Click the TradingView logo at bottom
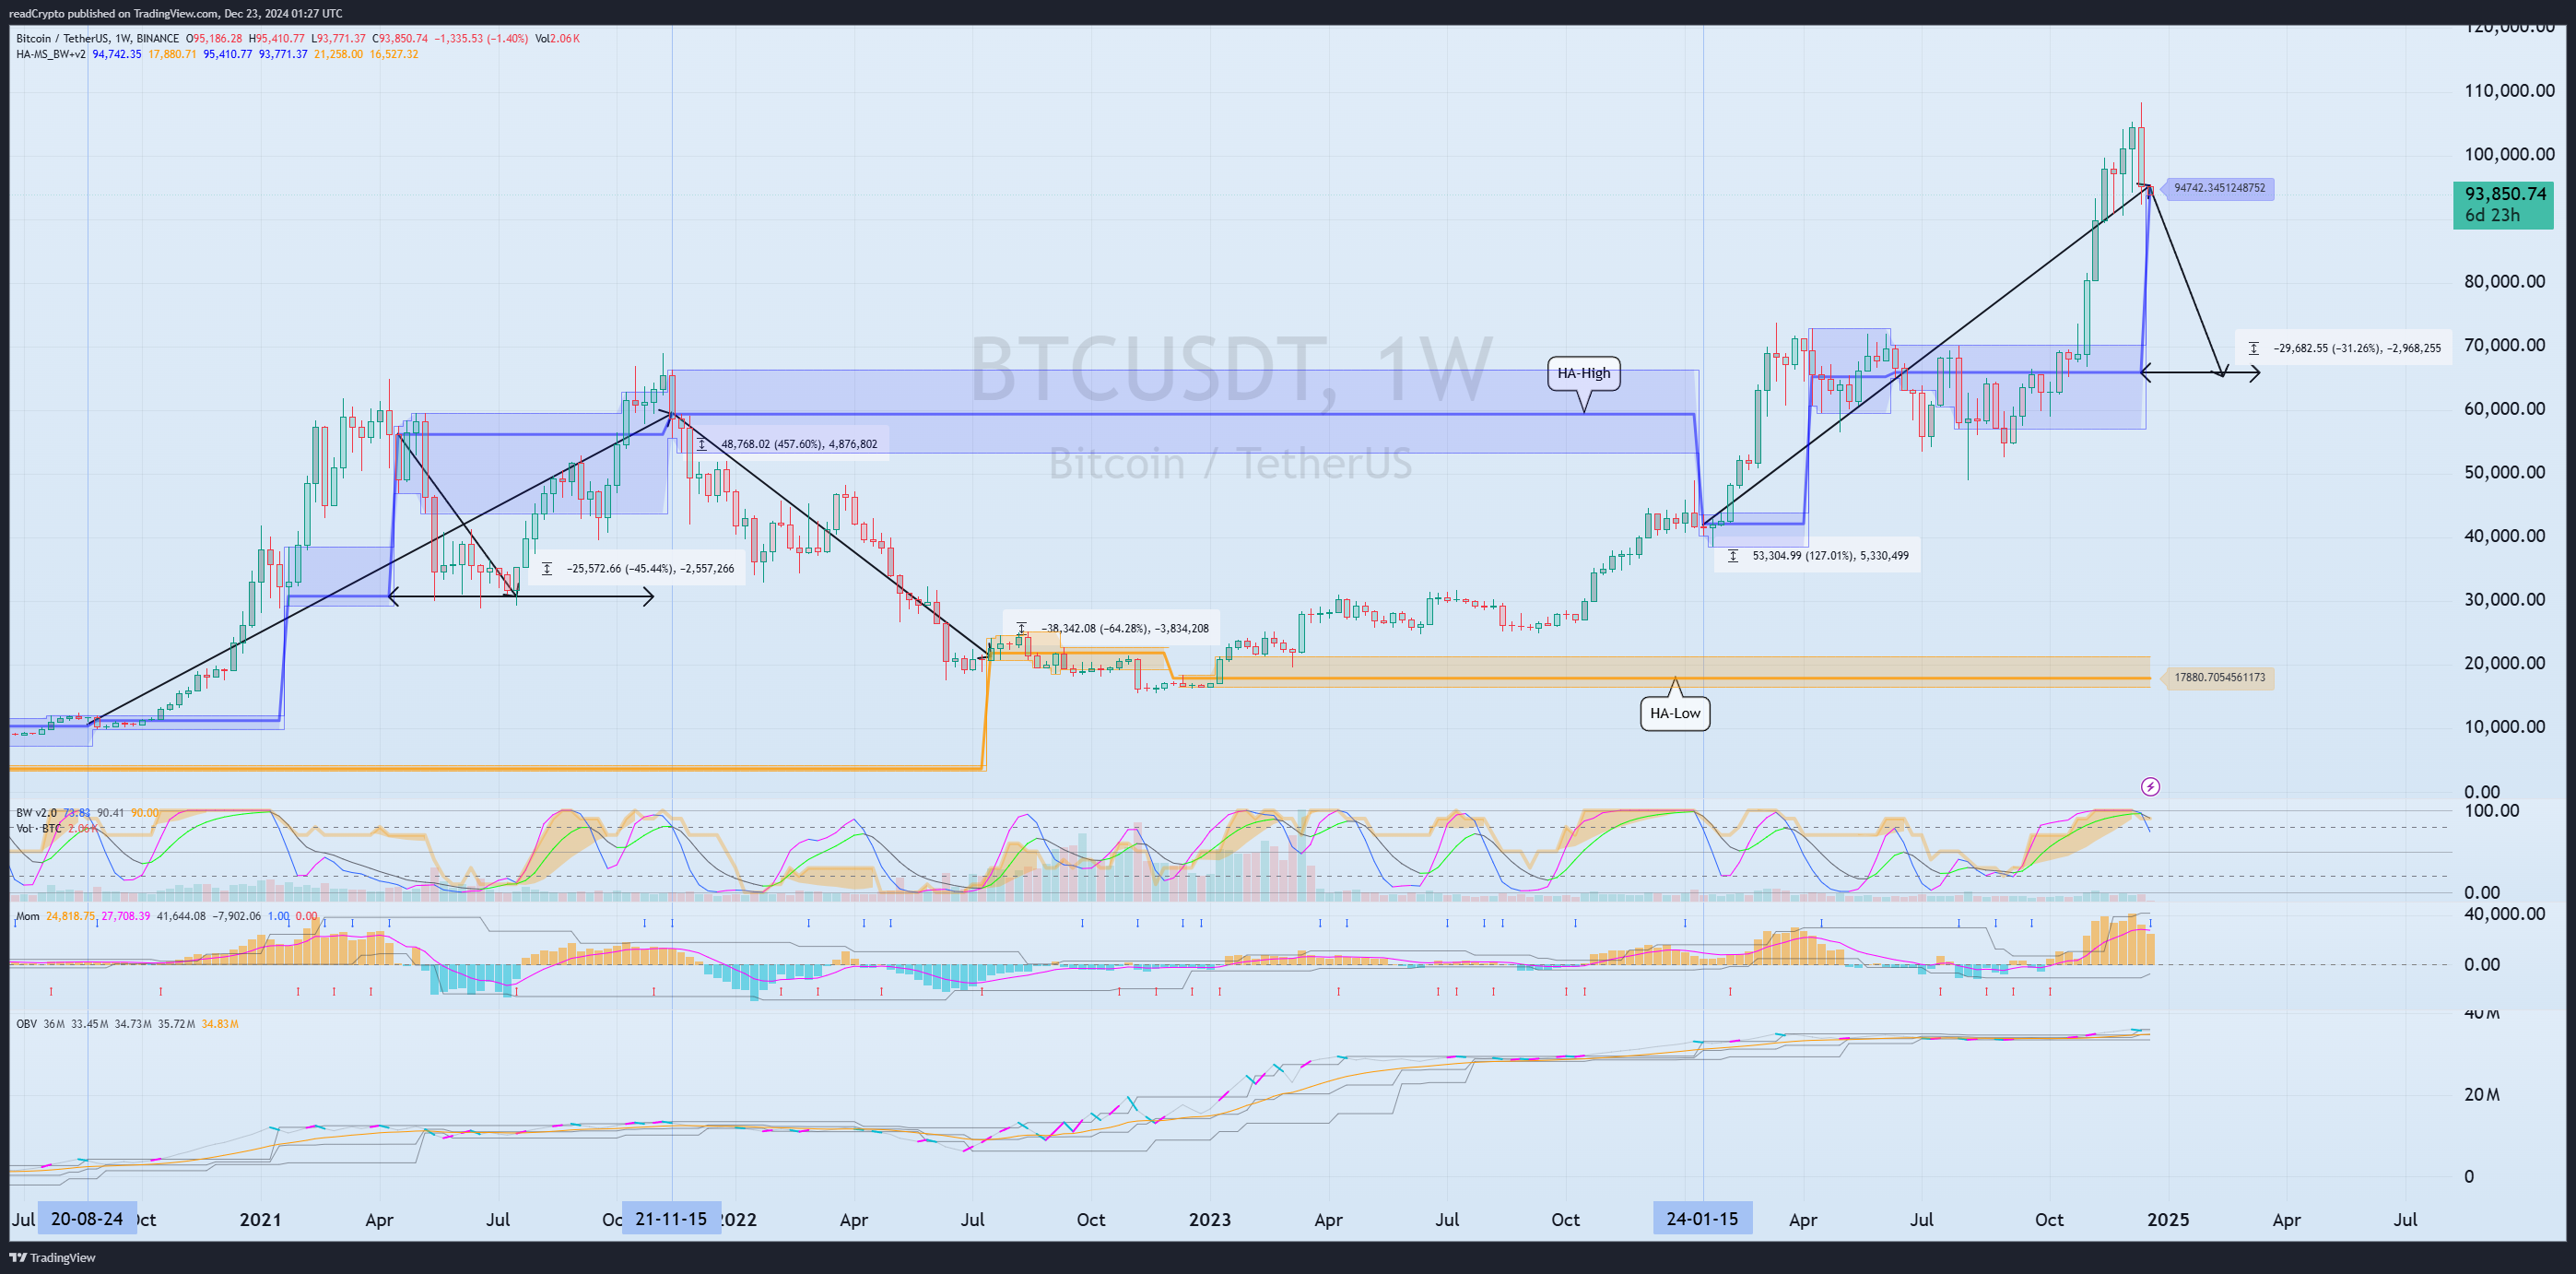Viewport: 2576px width, 1274px height. (x=53, y=1258)
